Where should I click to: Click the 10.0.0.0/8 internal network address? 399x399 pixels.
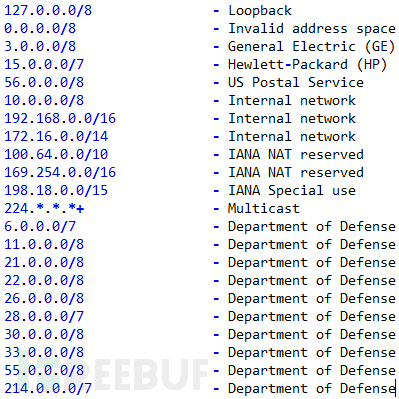coord(44,101)
